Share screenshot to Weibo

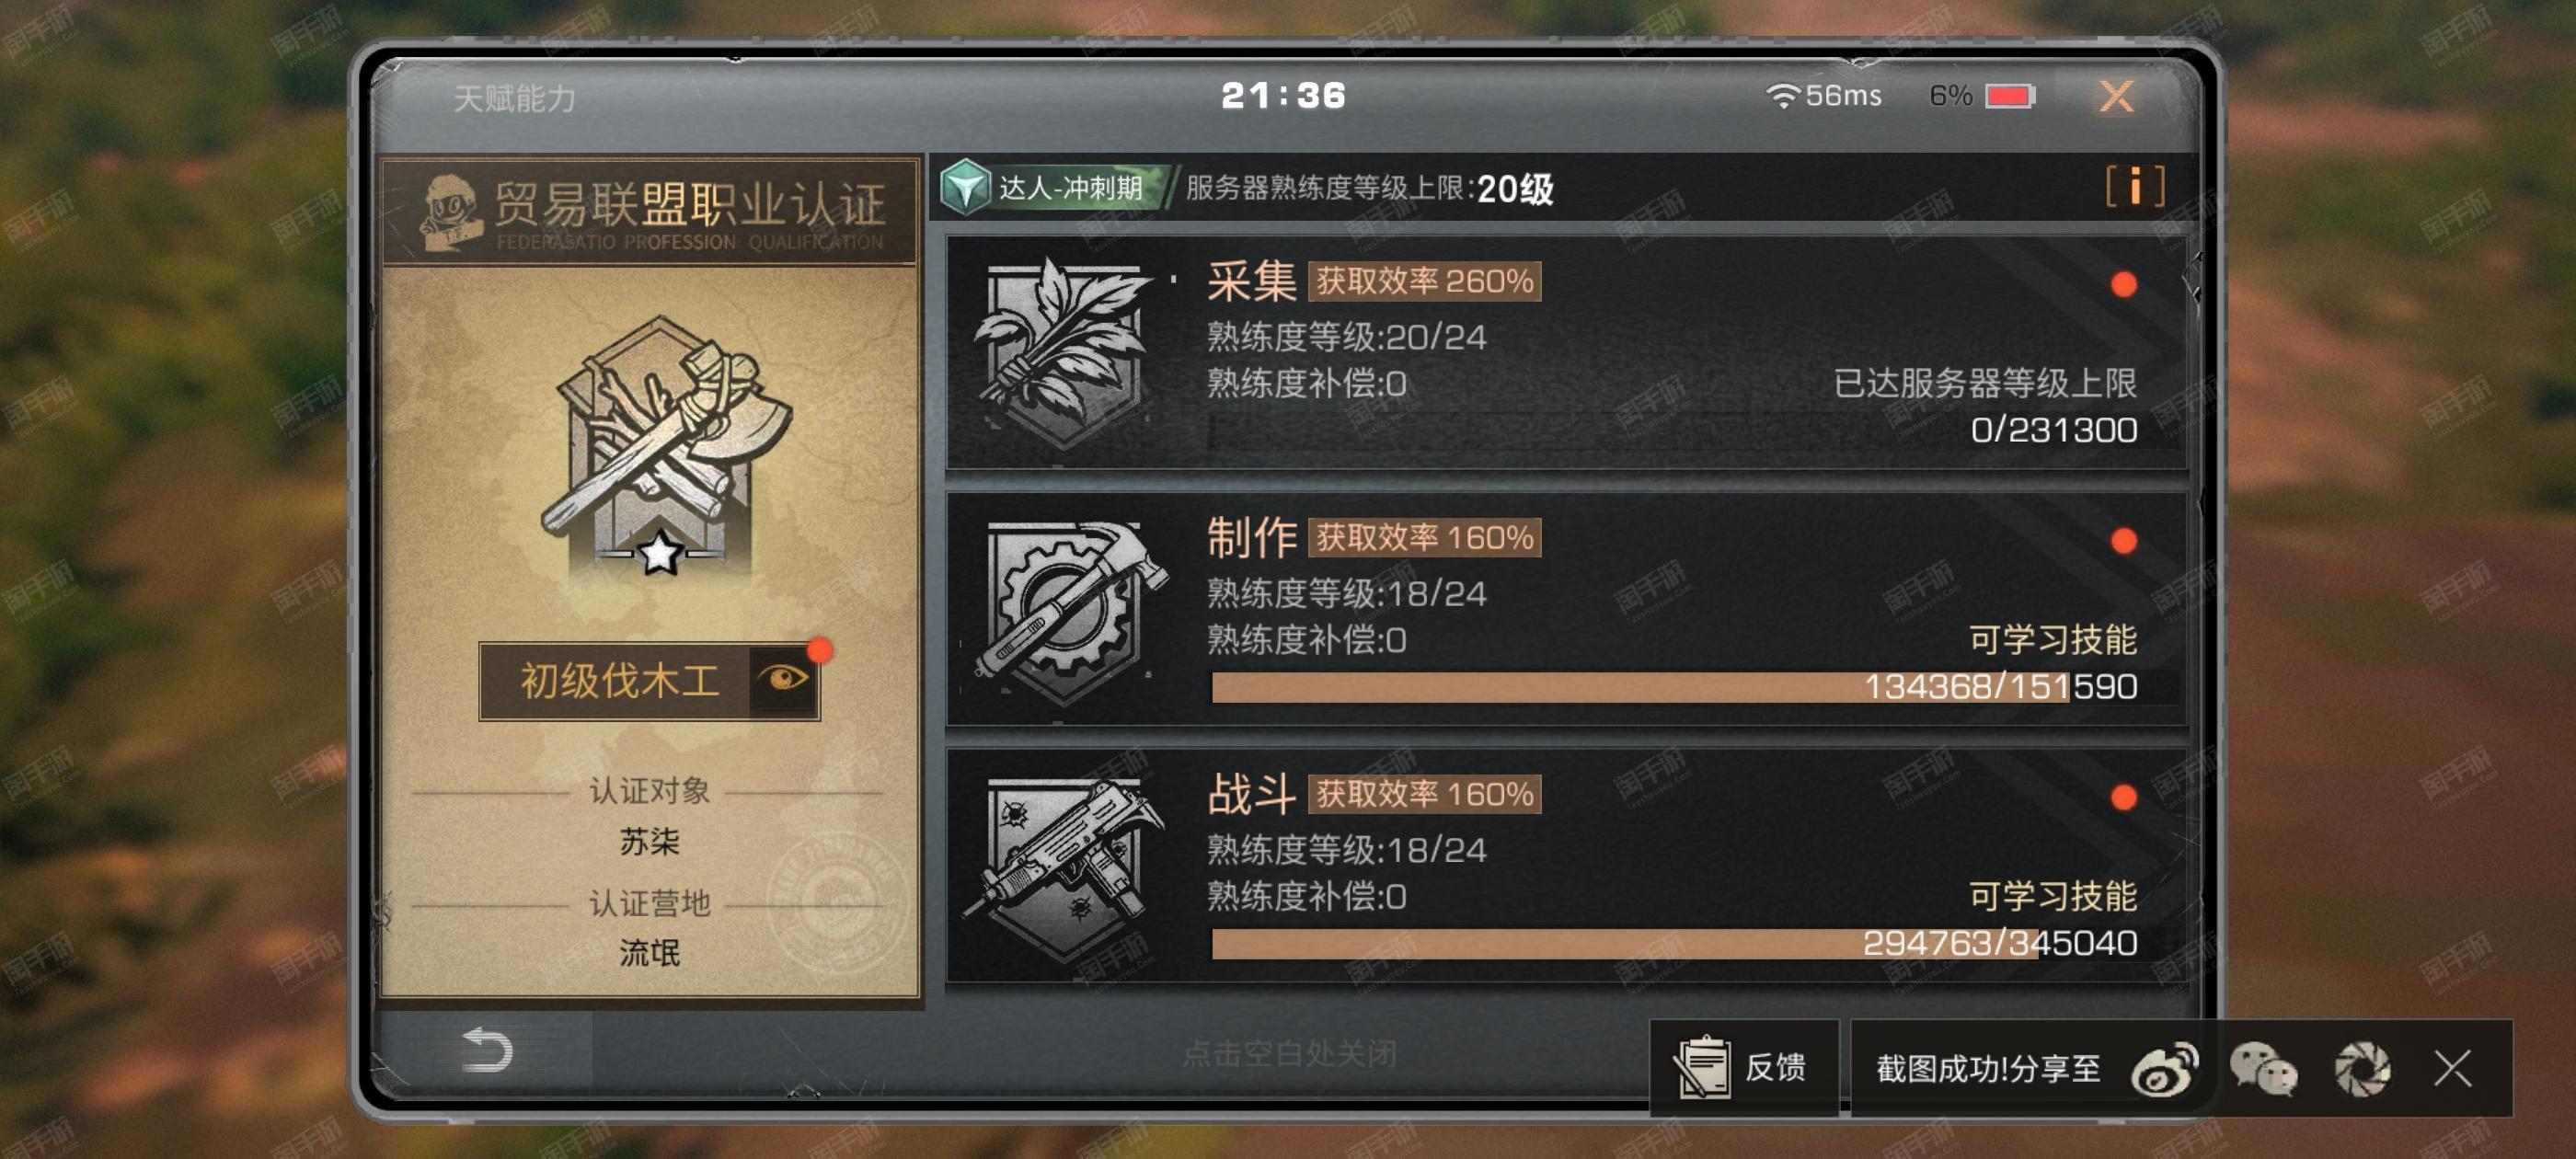2164,1069
